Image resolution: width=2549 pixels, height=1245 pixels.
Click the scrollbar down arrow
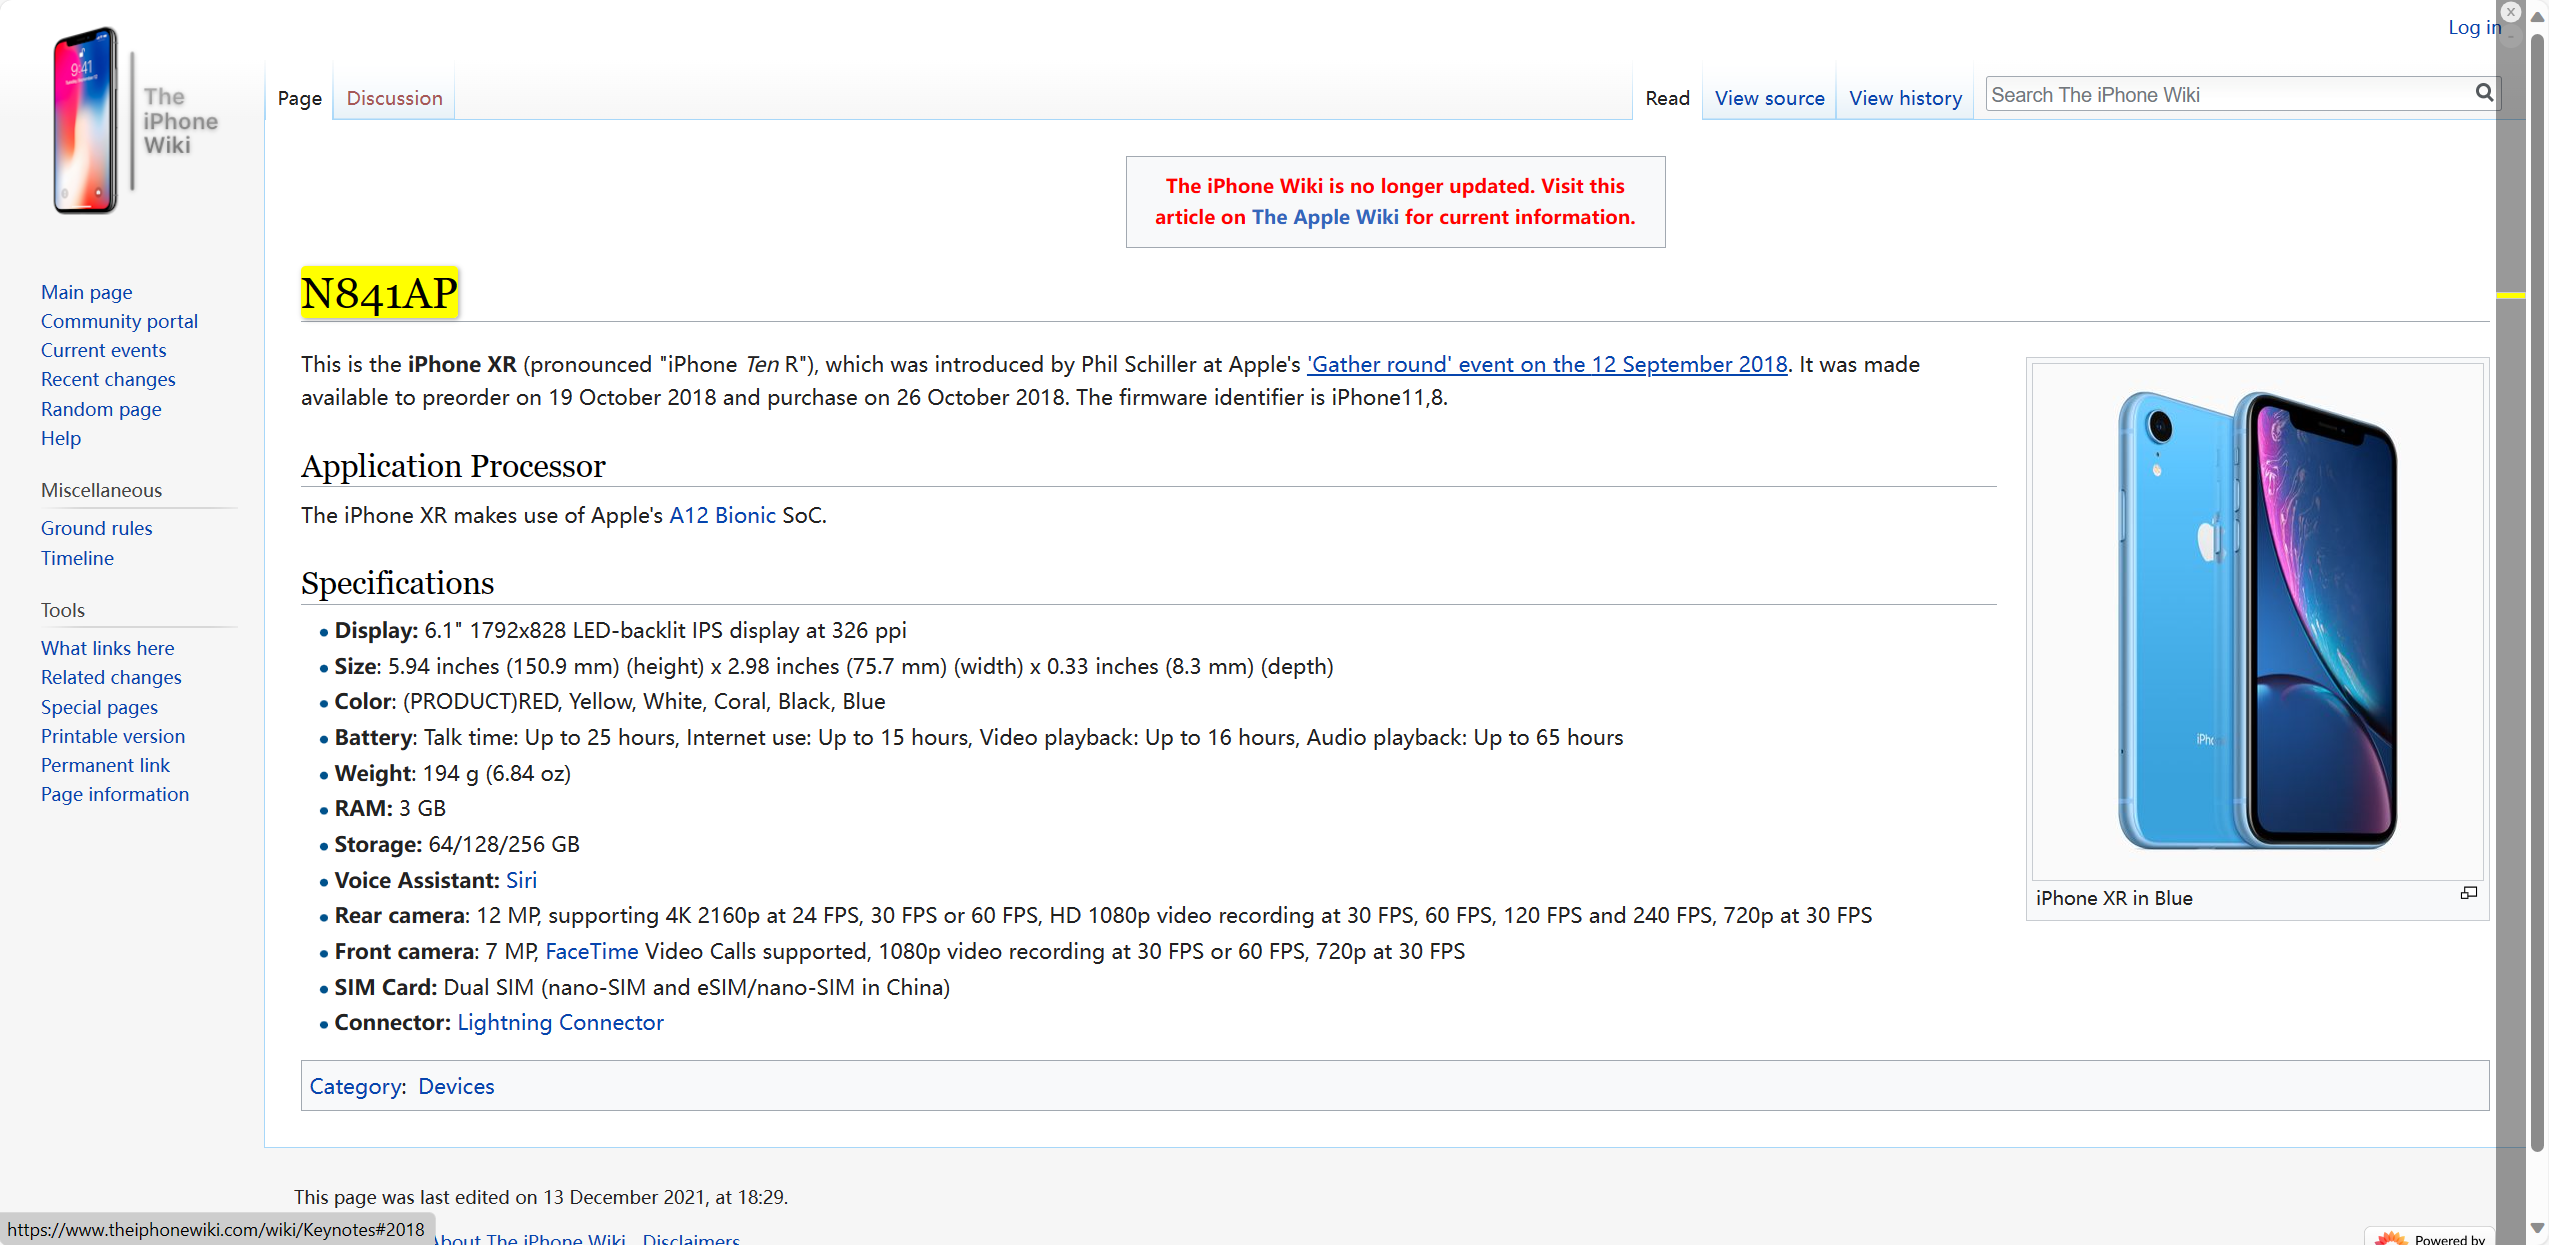click(2537, 1227)
